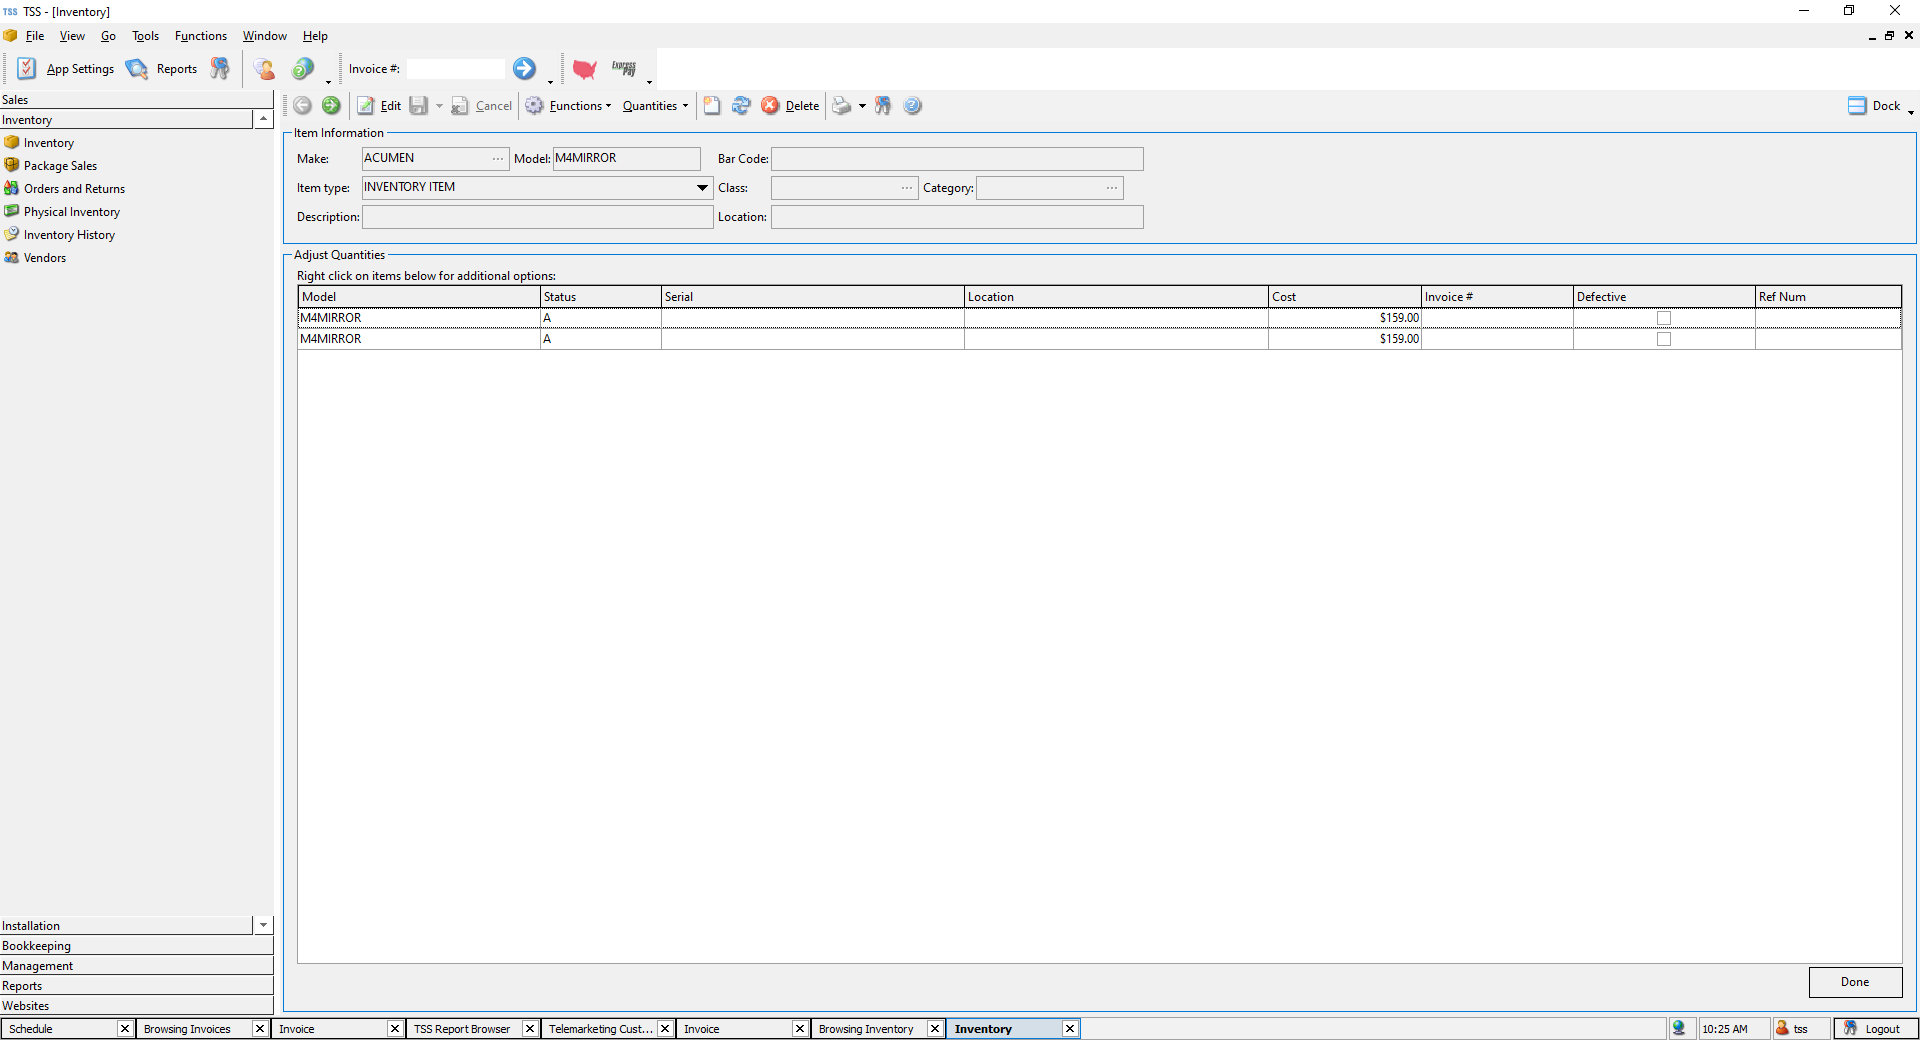Viewport: 1920px width, 1040px height.
Task: Open the Express Pay icon
Action: (624, 69)
